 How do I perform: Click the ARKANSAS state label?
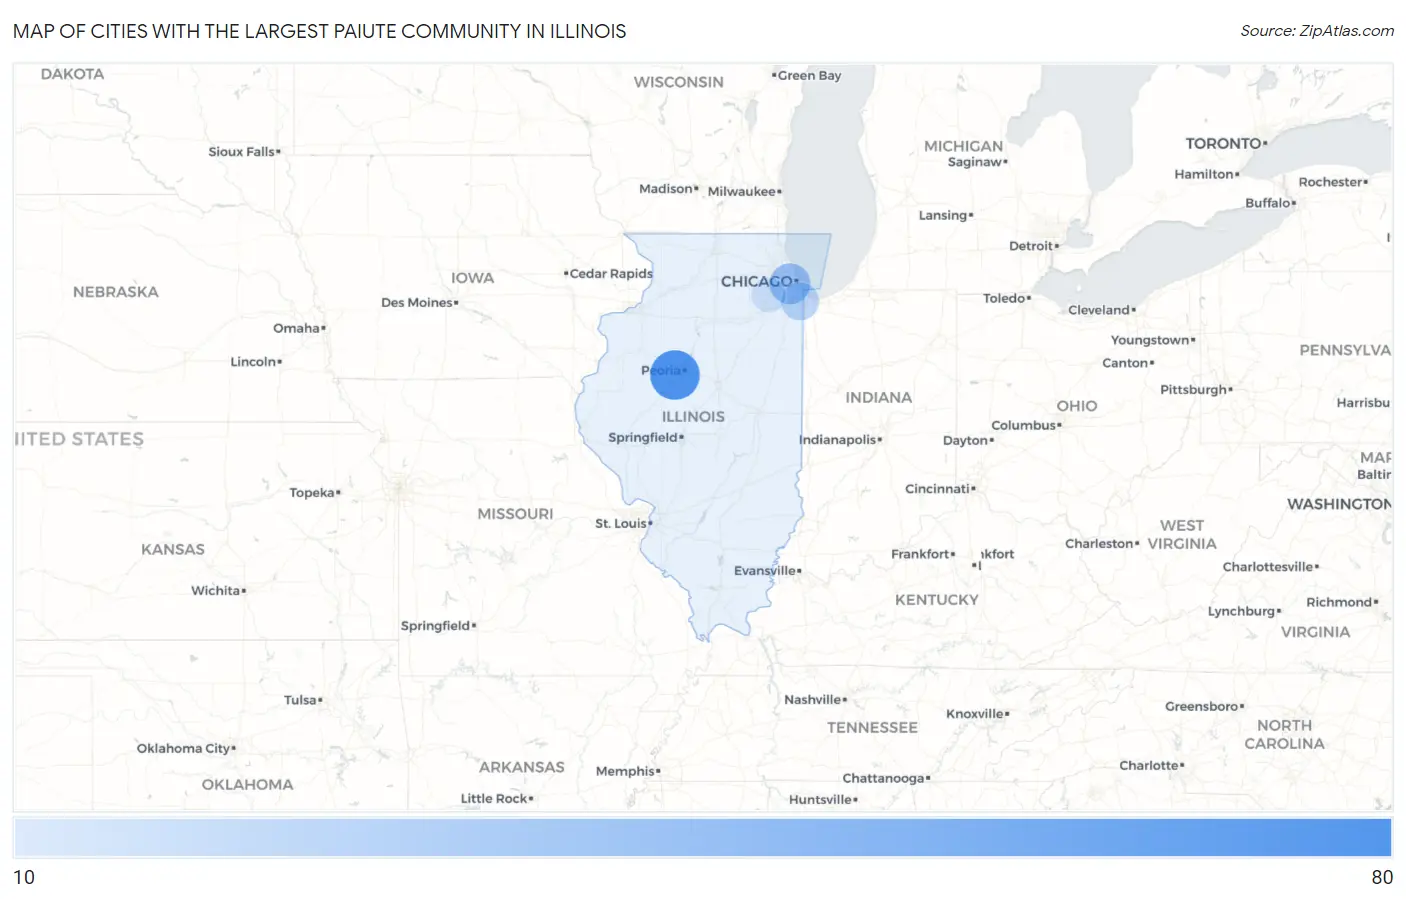[x=522, y=767]
